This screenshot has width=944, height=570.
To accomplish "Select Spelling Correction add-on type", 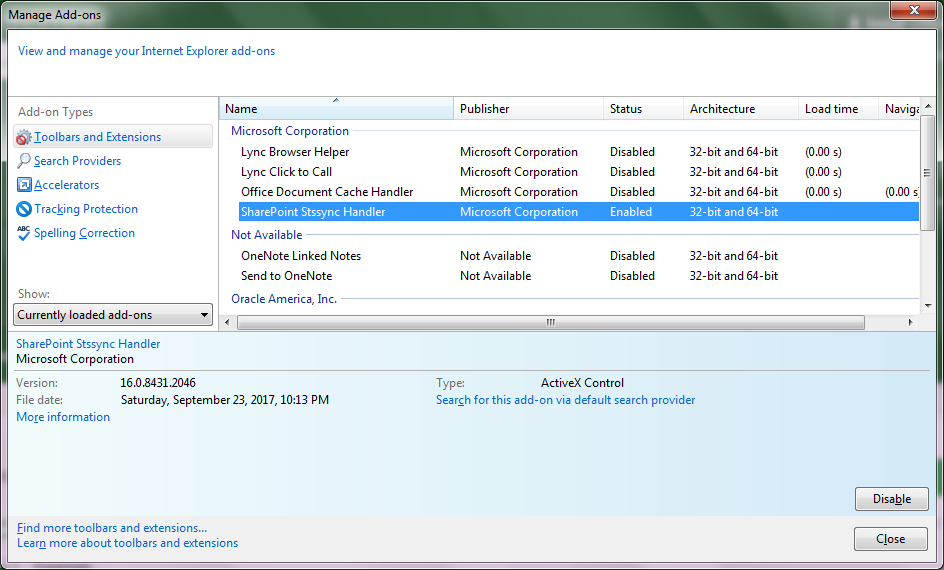I will tap(84, 233).
